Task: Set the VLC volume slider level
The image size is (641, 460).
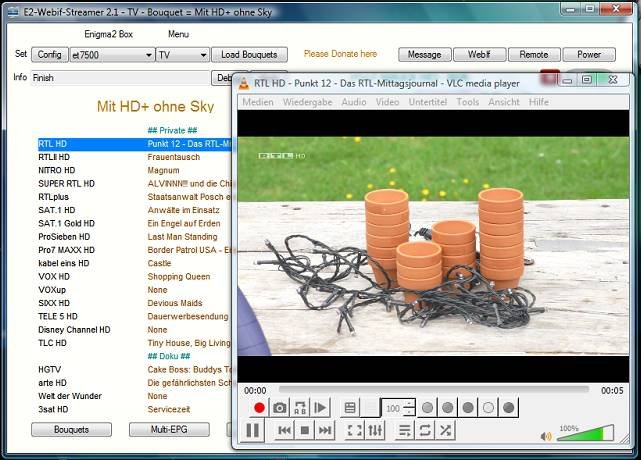Action: [x=585, y=433]
